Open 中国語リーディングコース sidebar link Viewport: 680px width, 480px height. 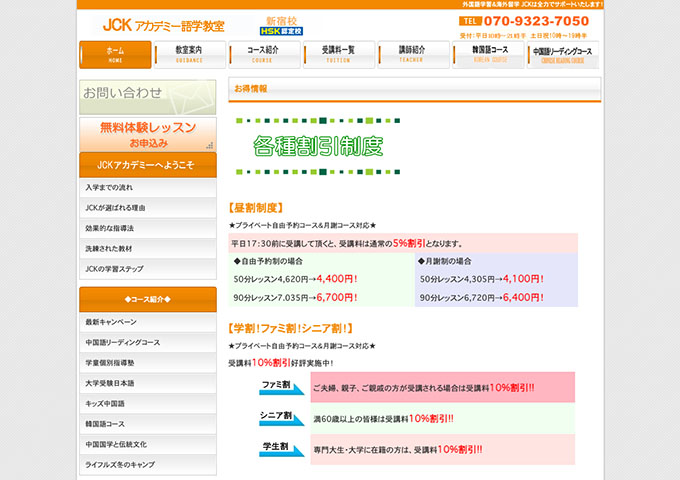148,343
